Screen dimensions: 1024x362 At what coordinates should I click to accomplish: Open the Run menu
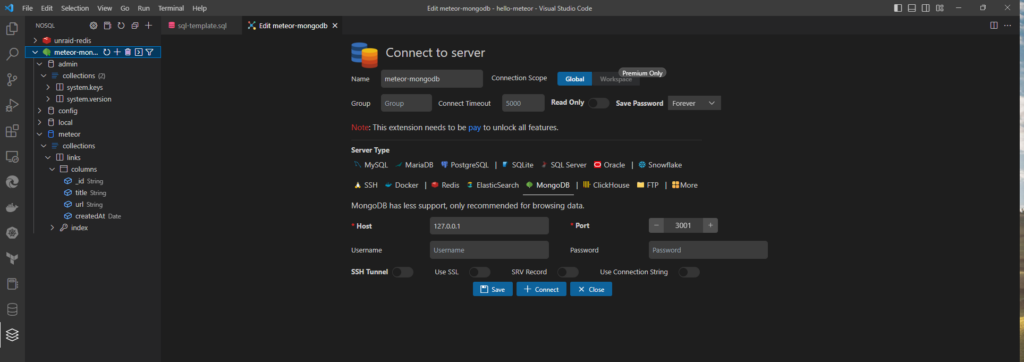point(144,8)
